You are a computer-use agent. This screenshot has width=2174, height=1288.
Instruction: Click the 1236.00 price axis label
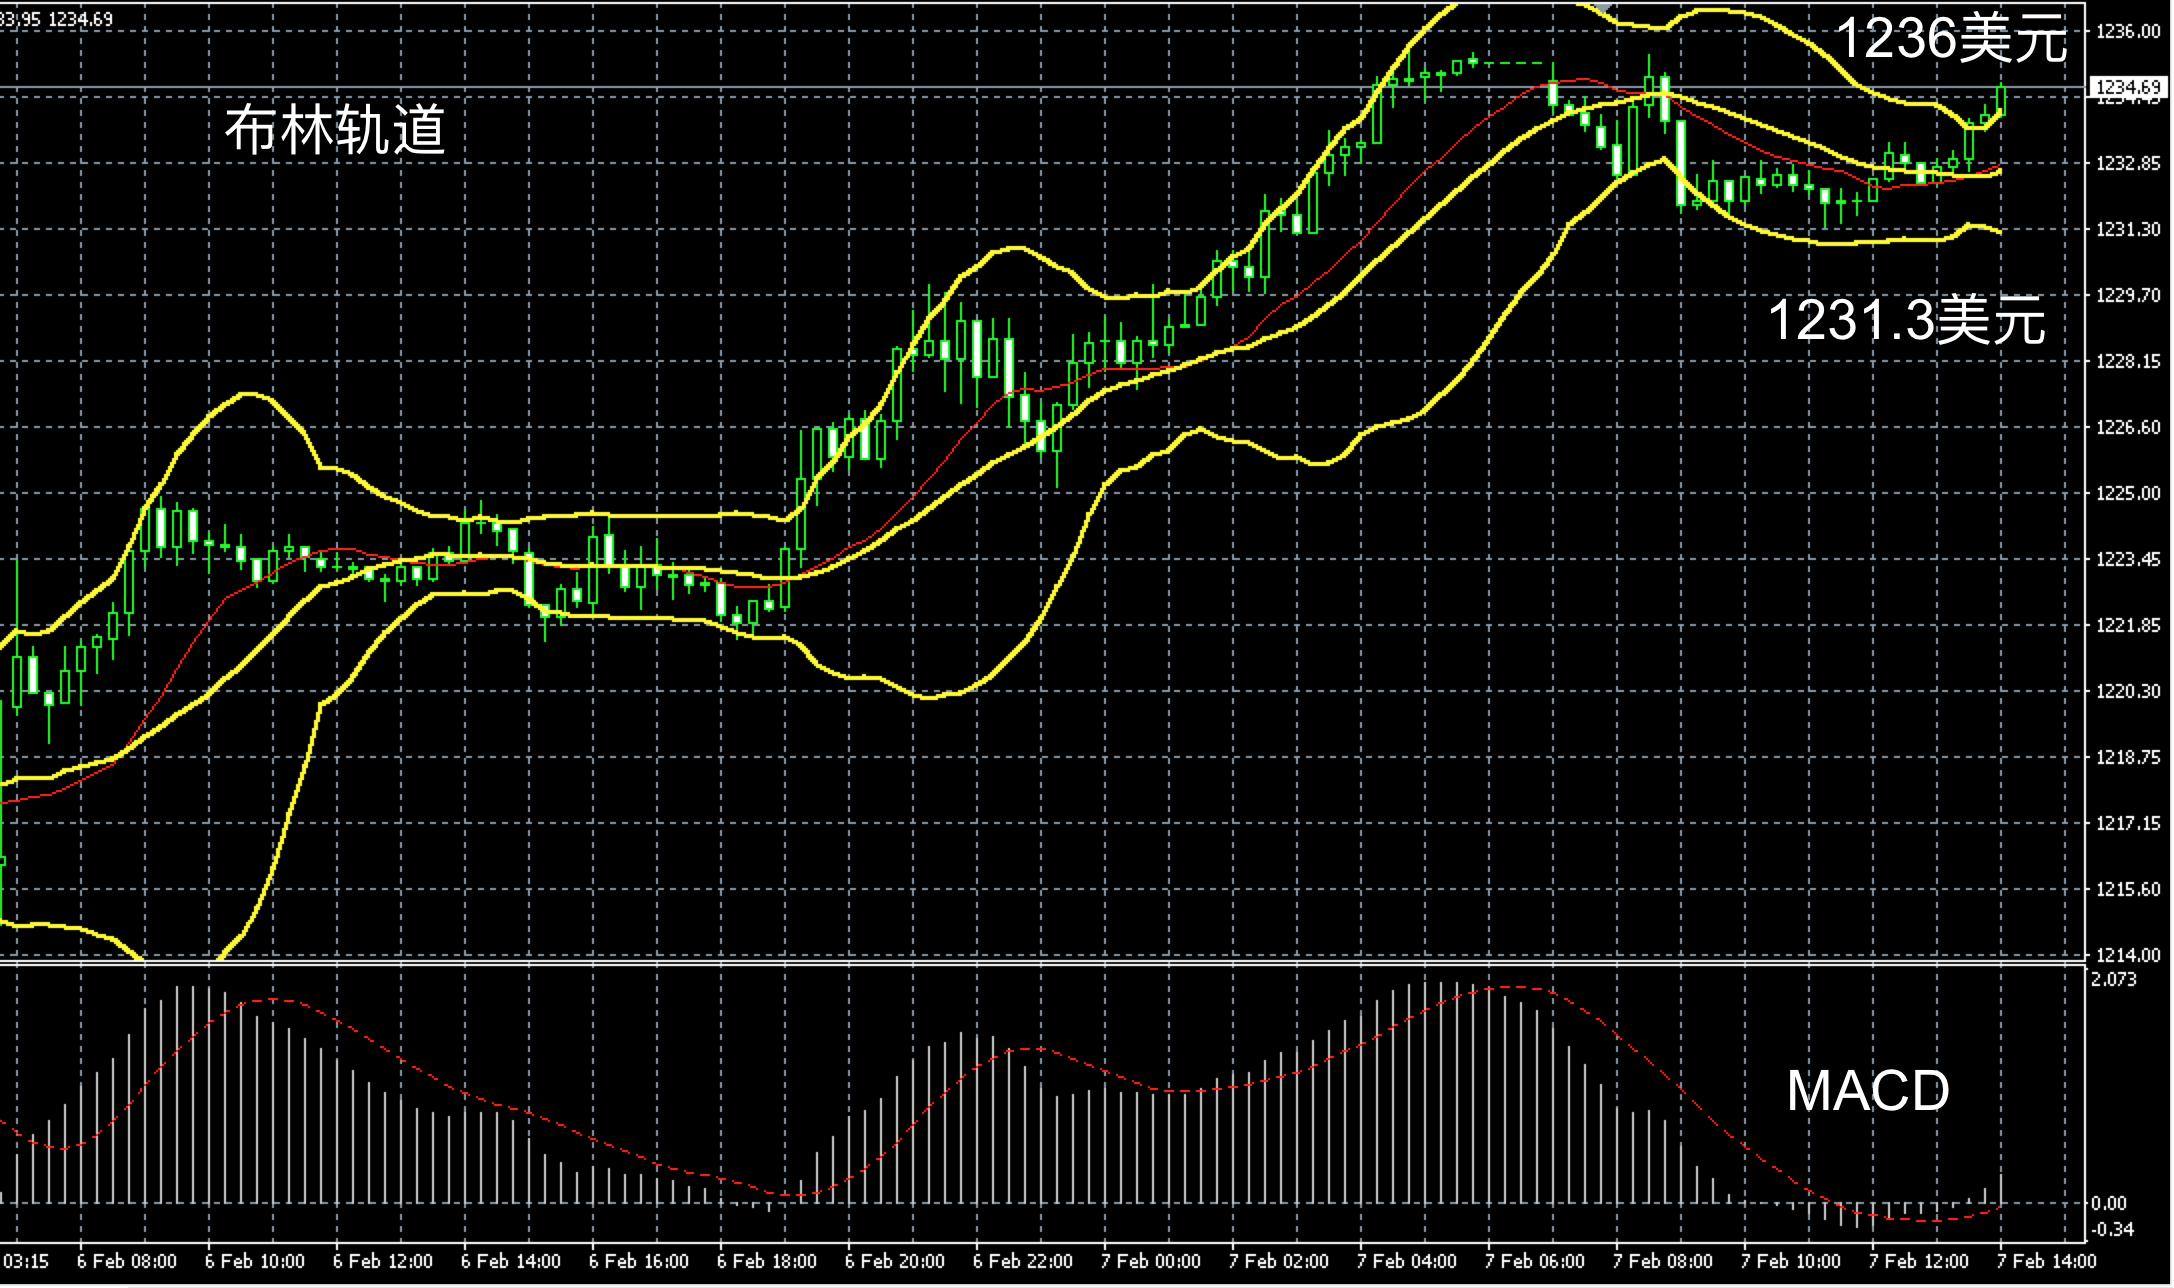[2128, 32]
